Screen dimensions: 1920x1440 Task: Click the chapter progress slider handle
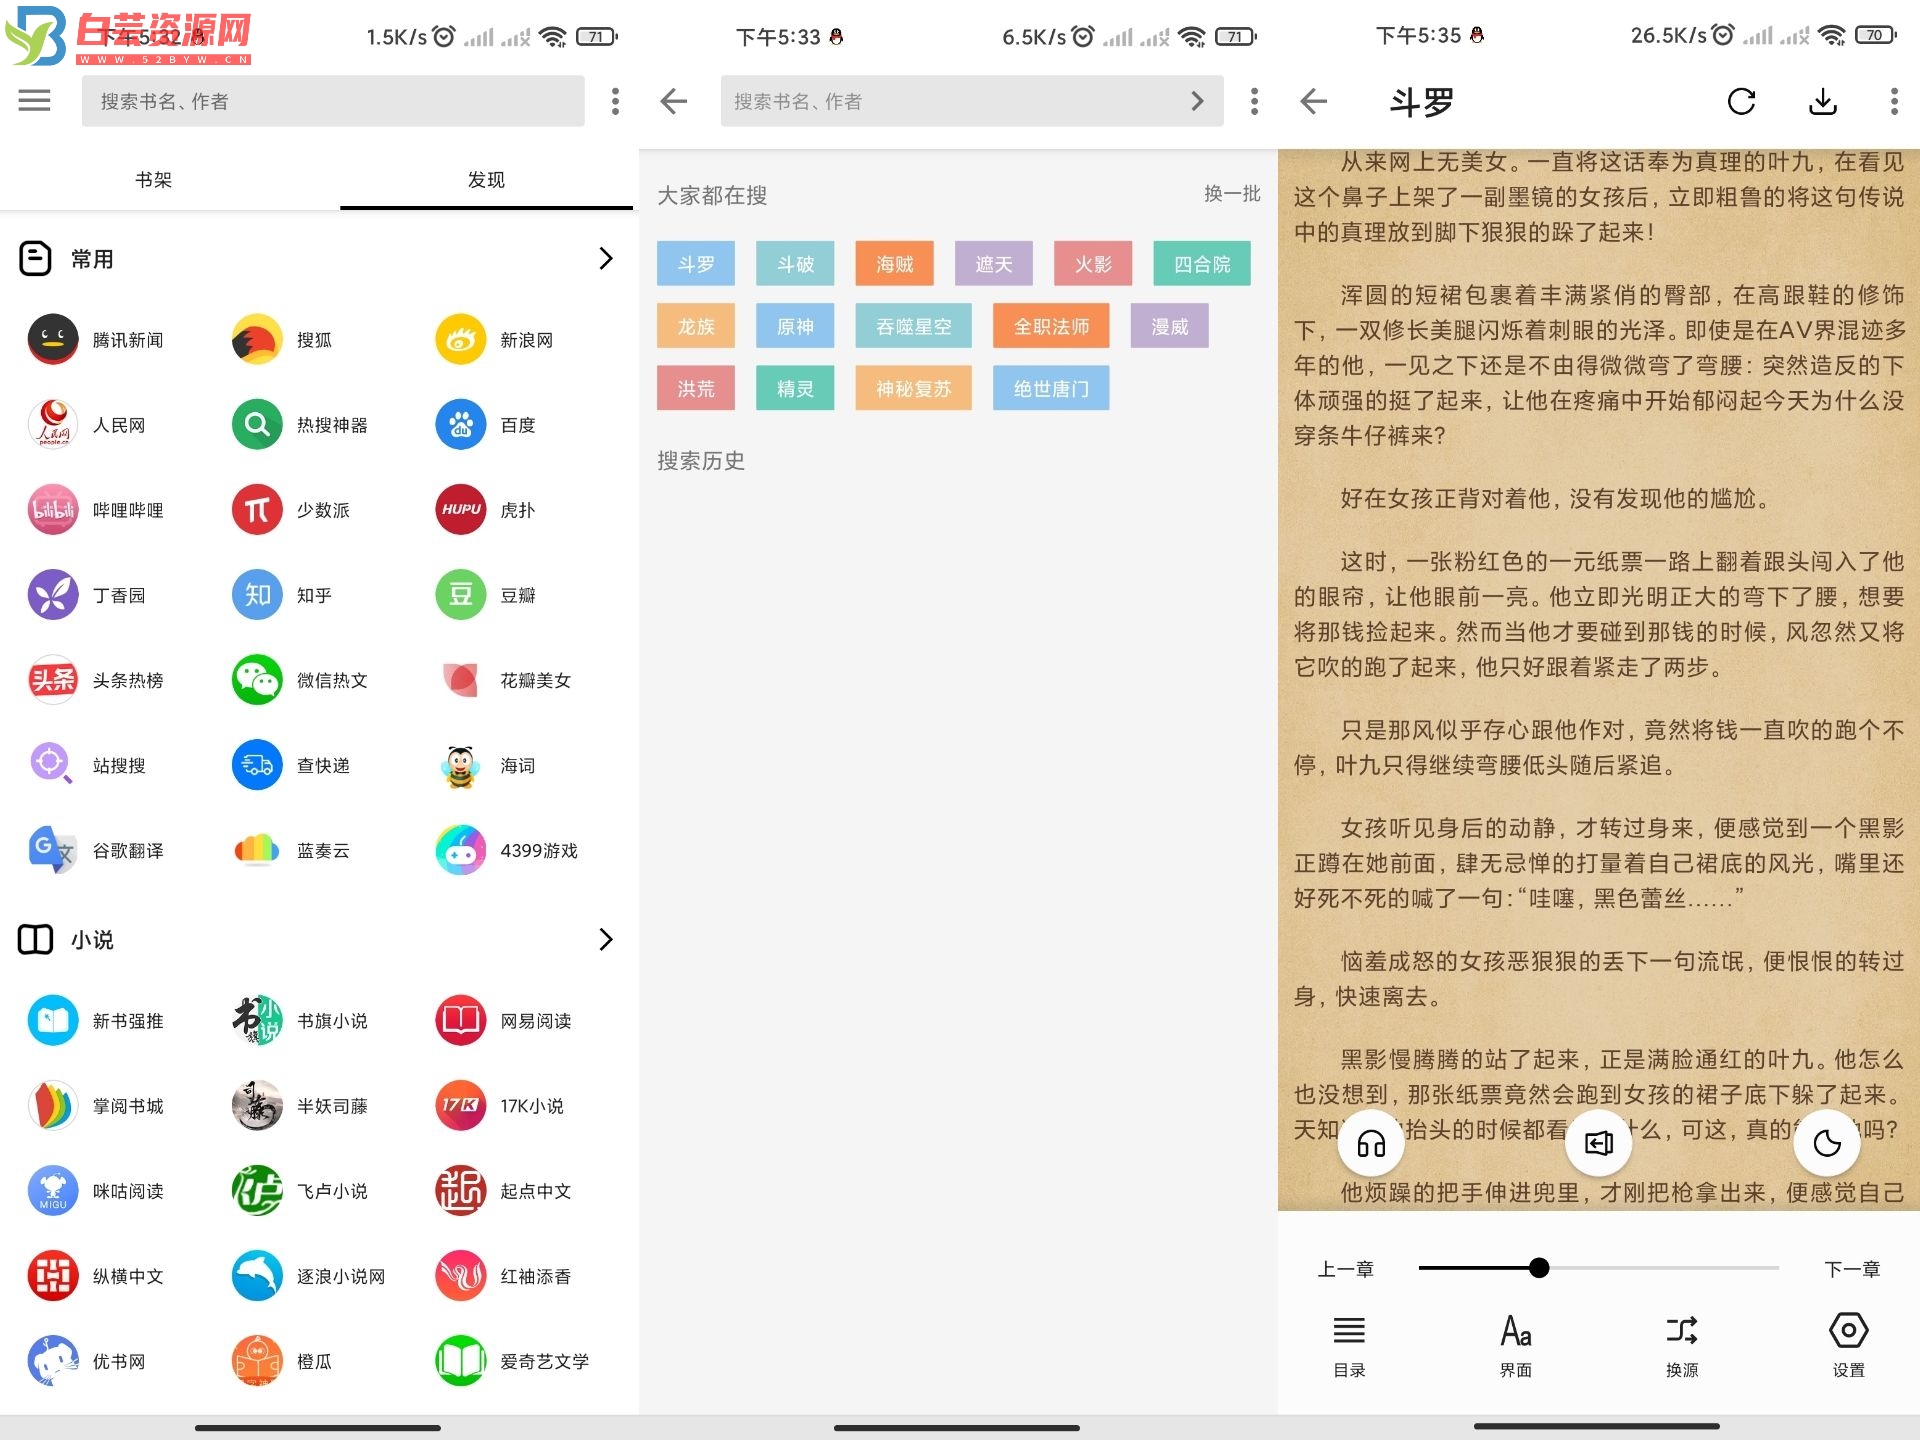1539,1268
